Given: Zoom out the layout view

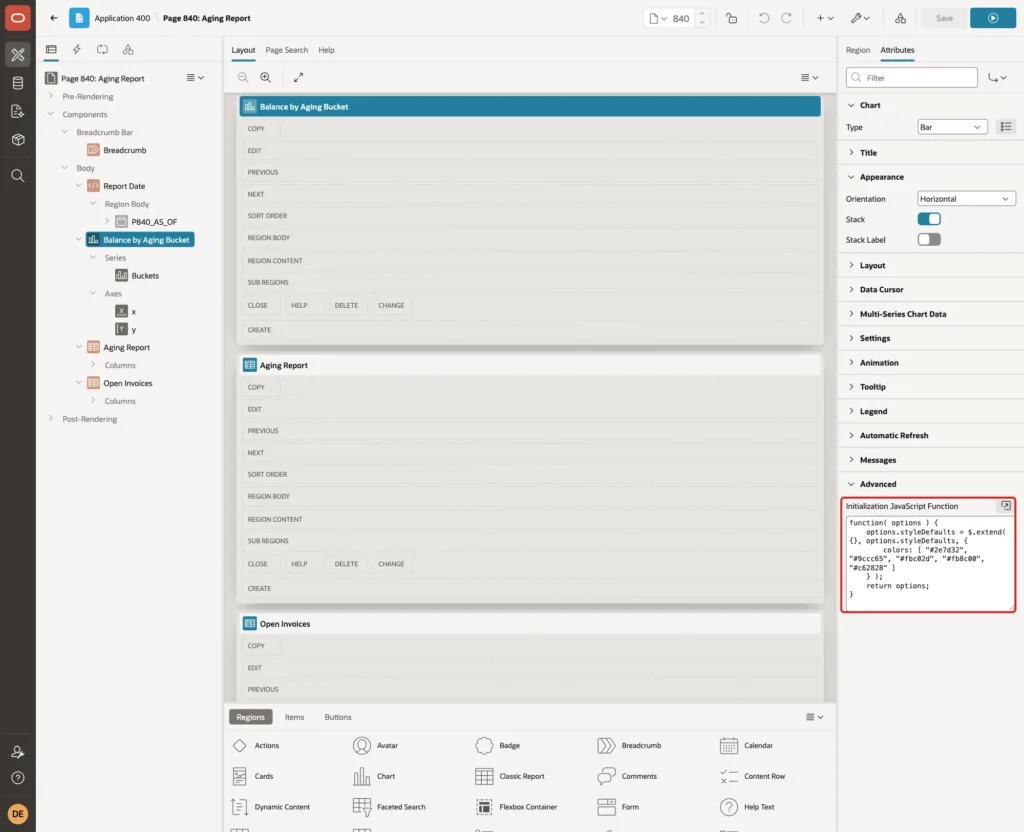Looking at the screenshot, I should [243, 77].
